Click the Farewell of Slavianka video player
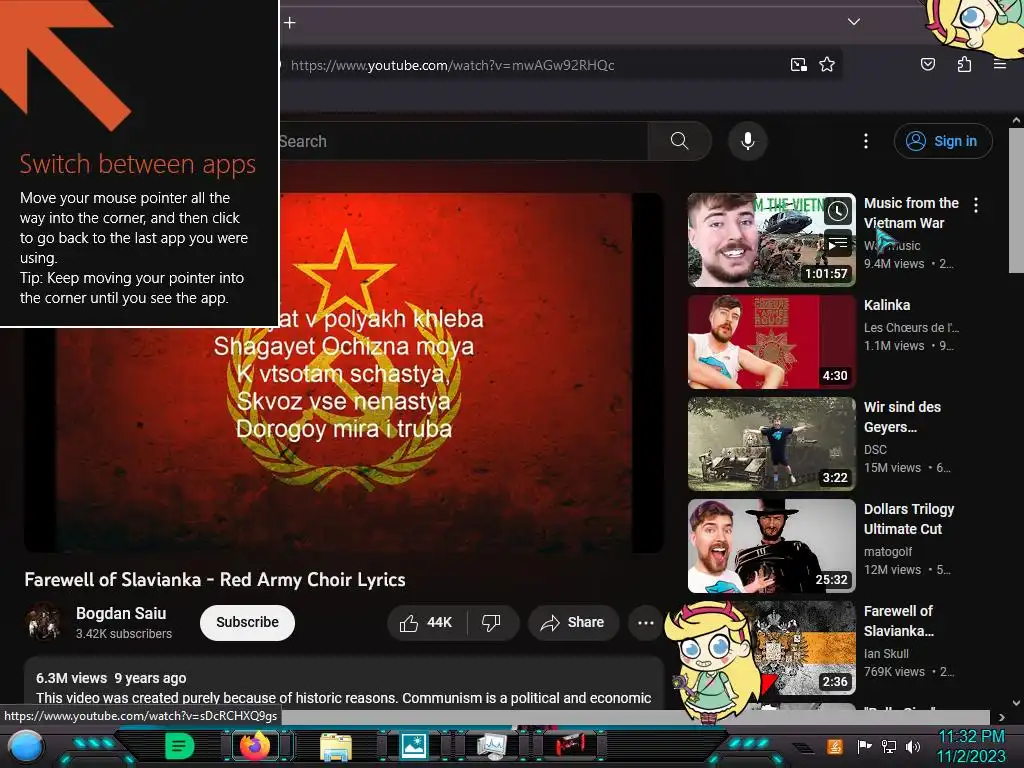The height and width of the screenshot is (768, 1024). (x=344, y=374)
